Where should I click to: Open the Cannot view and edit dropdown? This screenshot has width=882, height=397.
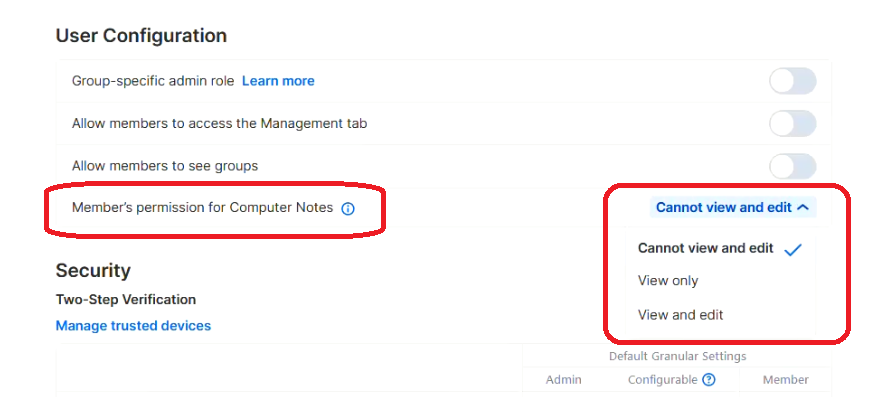coord(733,207)
